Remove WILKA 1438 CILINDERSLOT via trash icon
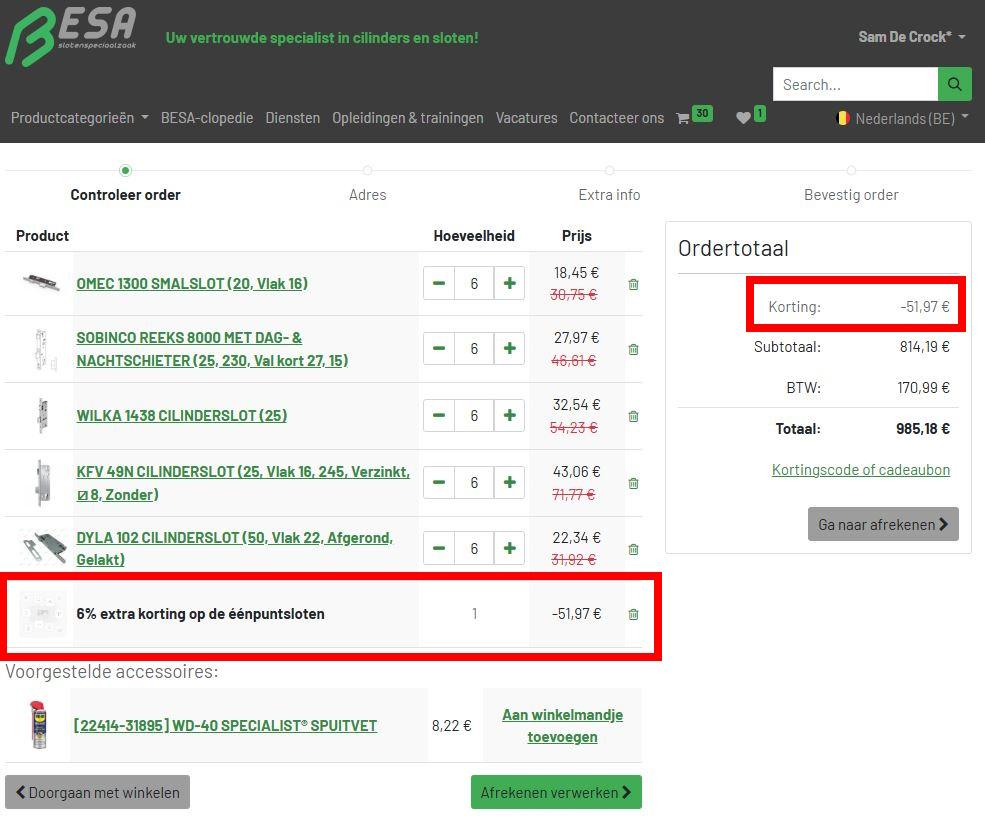Viewport: 985px width, 830px height. (x=633, y=416)
